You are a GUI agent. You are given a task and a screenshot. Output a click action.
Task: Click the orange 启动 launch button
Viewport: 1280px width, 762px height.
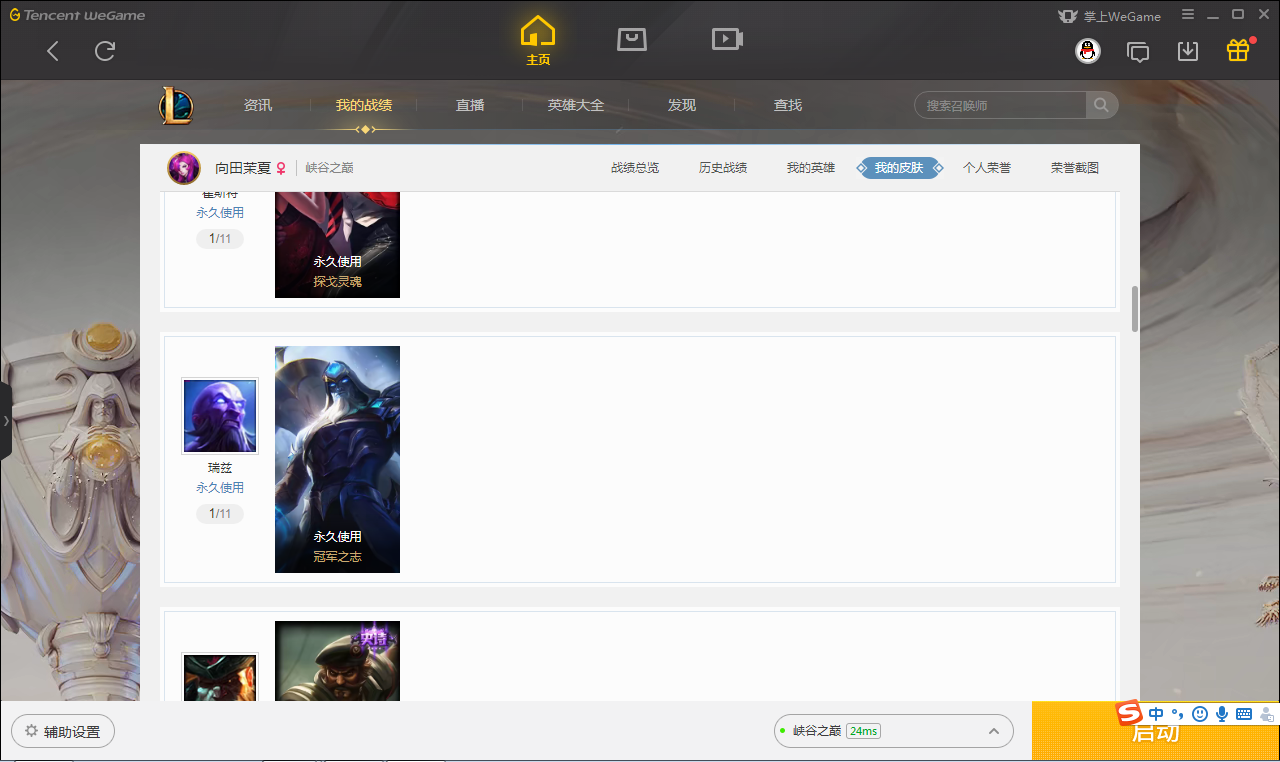click(1156, 731)
